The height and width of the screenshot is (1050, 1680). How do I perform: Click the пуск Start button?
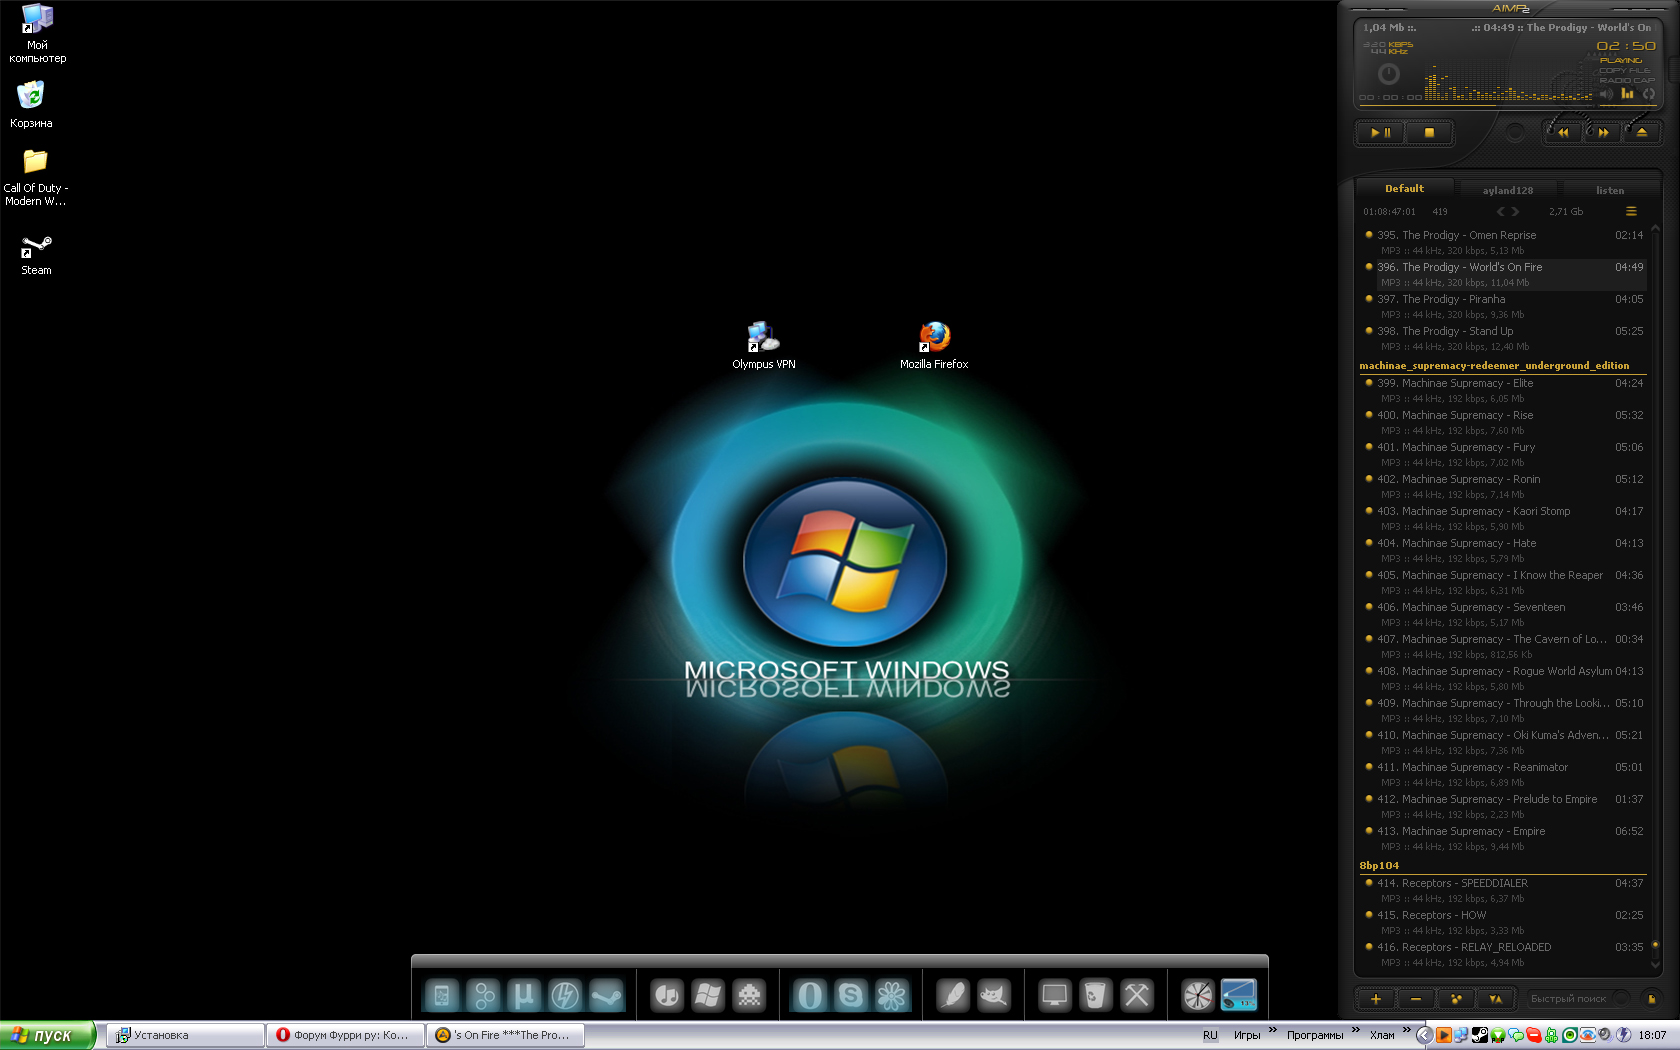click(47, 1035)
